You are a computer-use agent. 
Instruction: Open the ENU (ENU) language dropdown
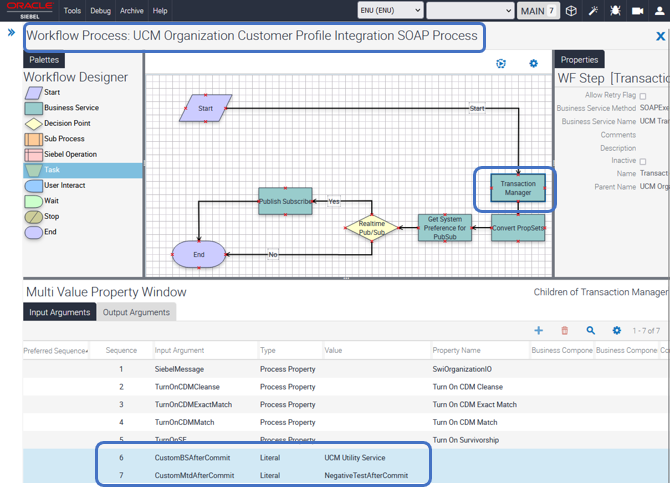click(390, 11)
